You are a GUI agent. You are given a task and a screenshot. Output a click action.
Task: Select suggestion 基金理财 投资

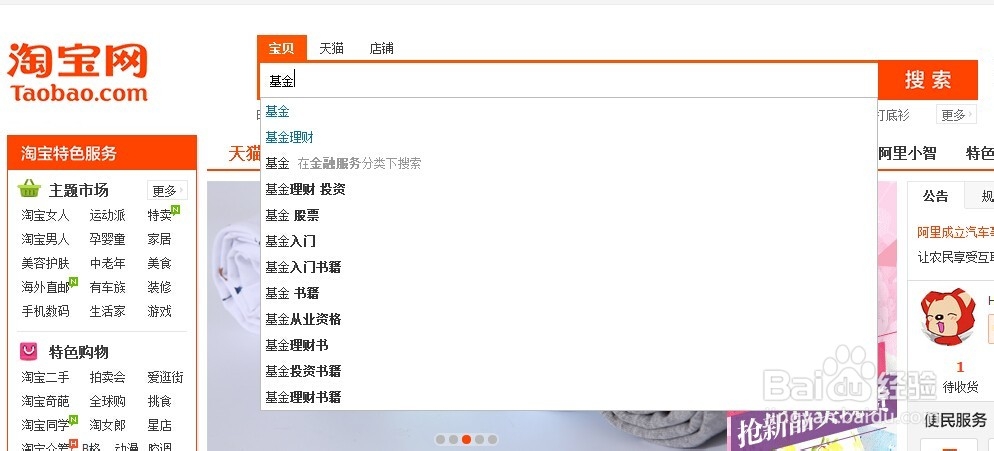point(569,190)
